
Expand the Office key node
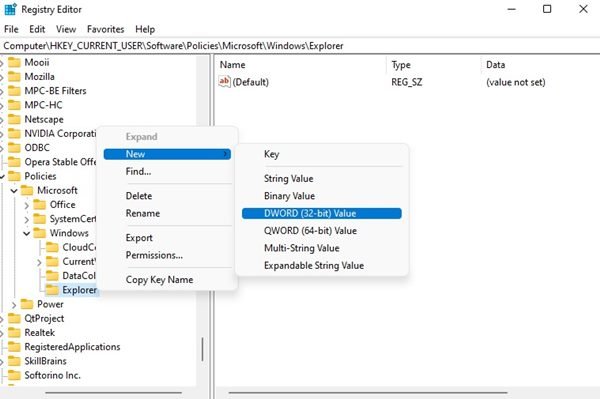[27, 205]
